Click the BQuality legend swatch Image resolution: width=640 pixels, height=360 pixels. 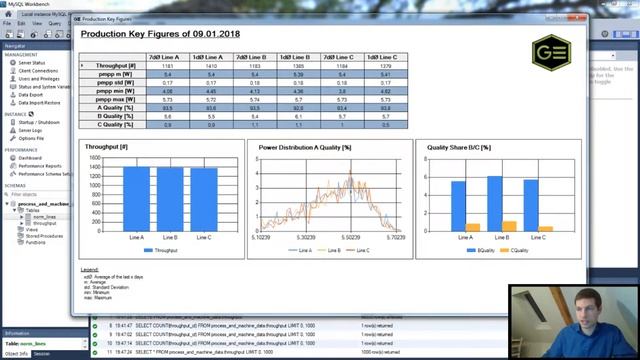tap(471, 250)
